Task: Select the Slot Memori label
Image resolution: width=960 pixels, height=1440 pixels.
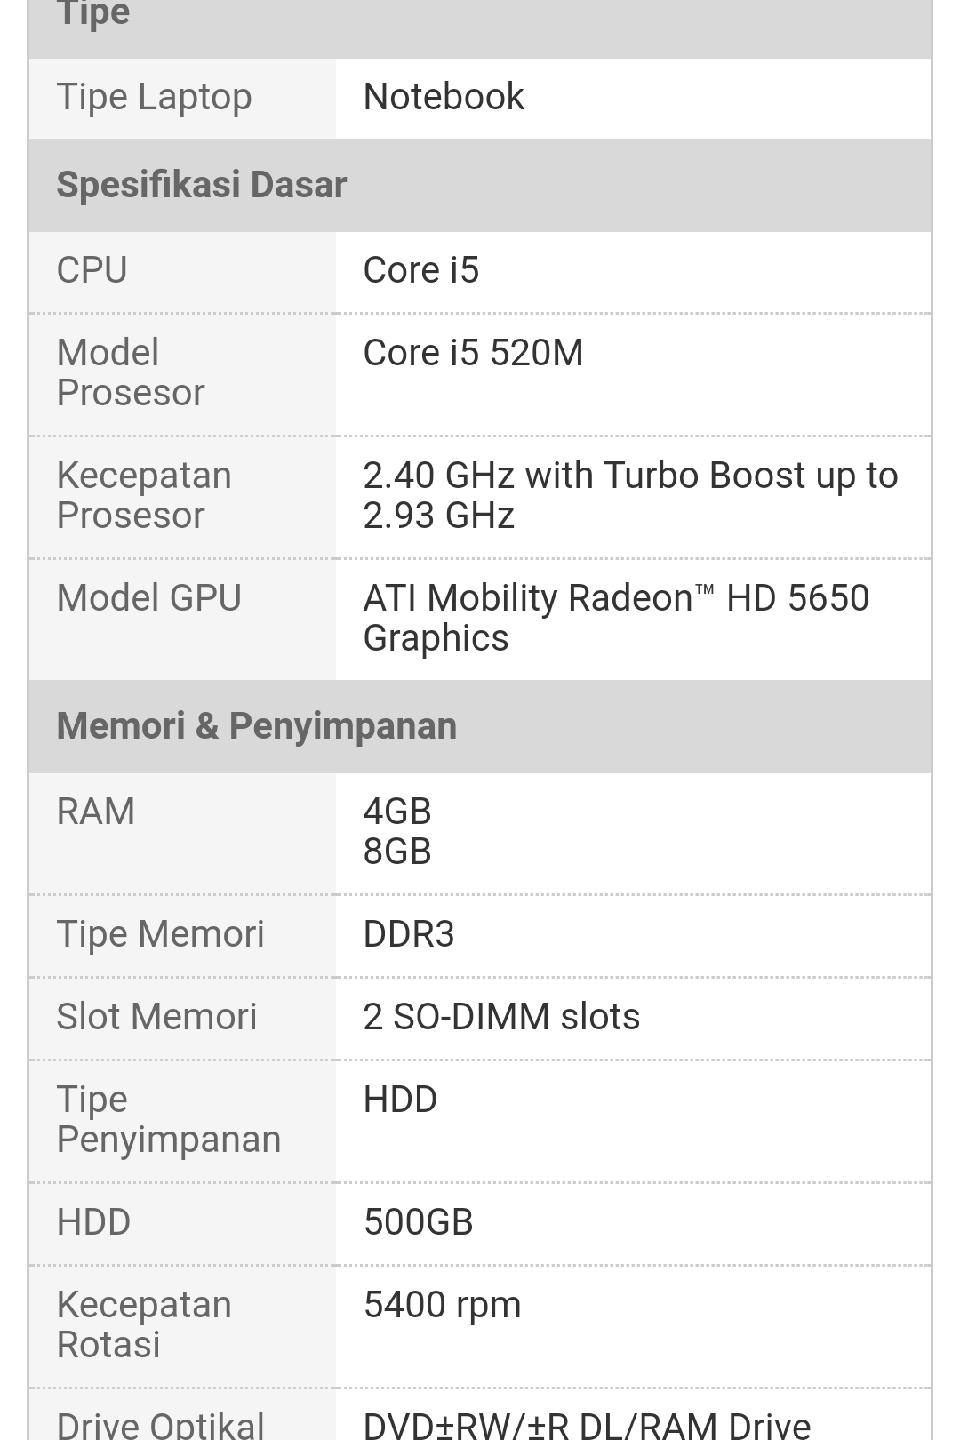Action: [157, 1017]
